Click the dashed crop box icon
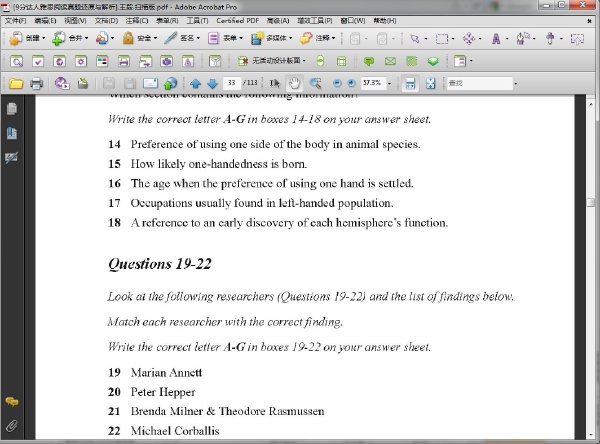This screenshot has height=444, width=600. [x=577, y=38]
